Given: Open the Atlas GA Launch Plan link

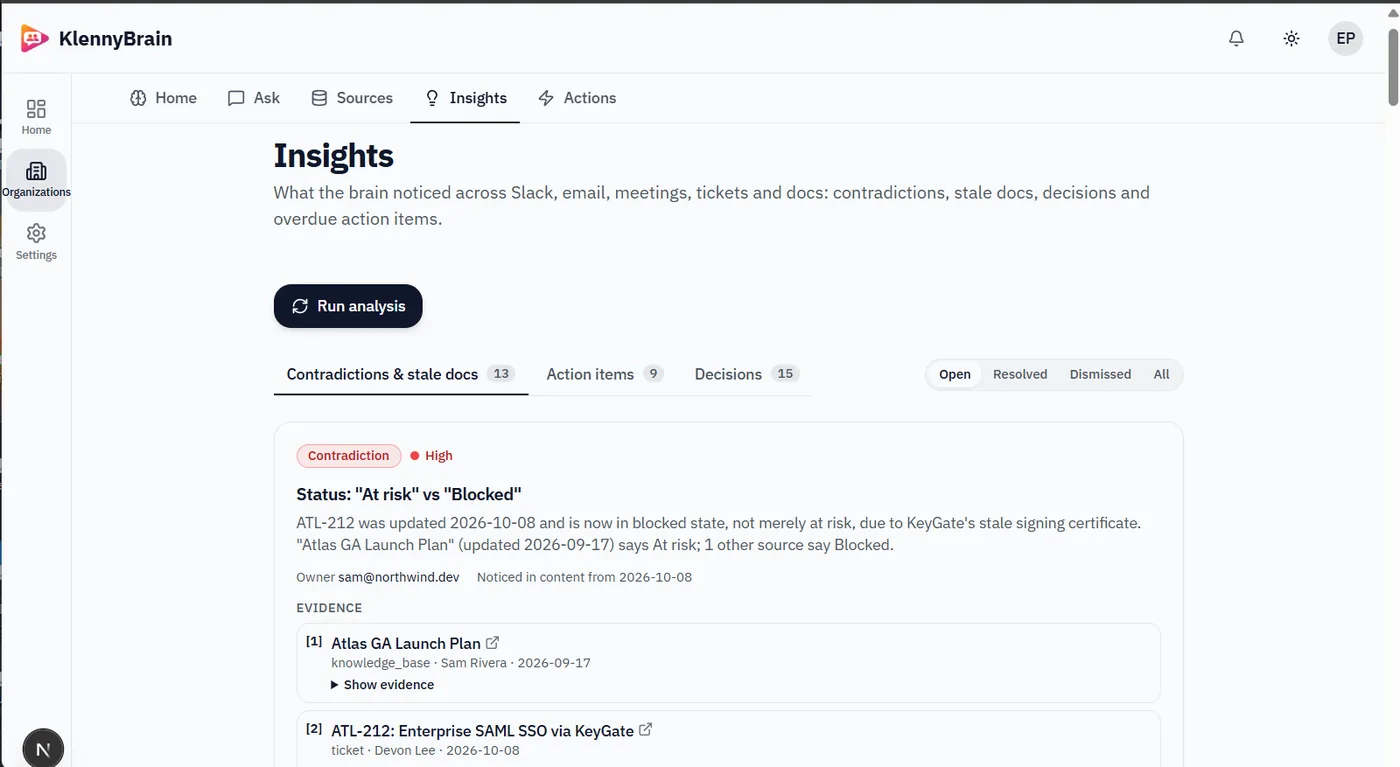Looking at the screenshot, I should (406, 643).
